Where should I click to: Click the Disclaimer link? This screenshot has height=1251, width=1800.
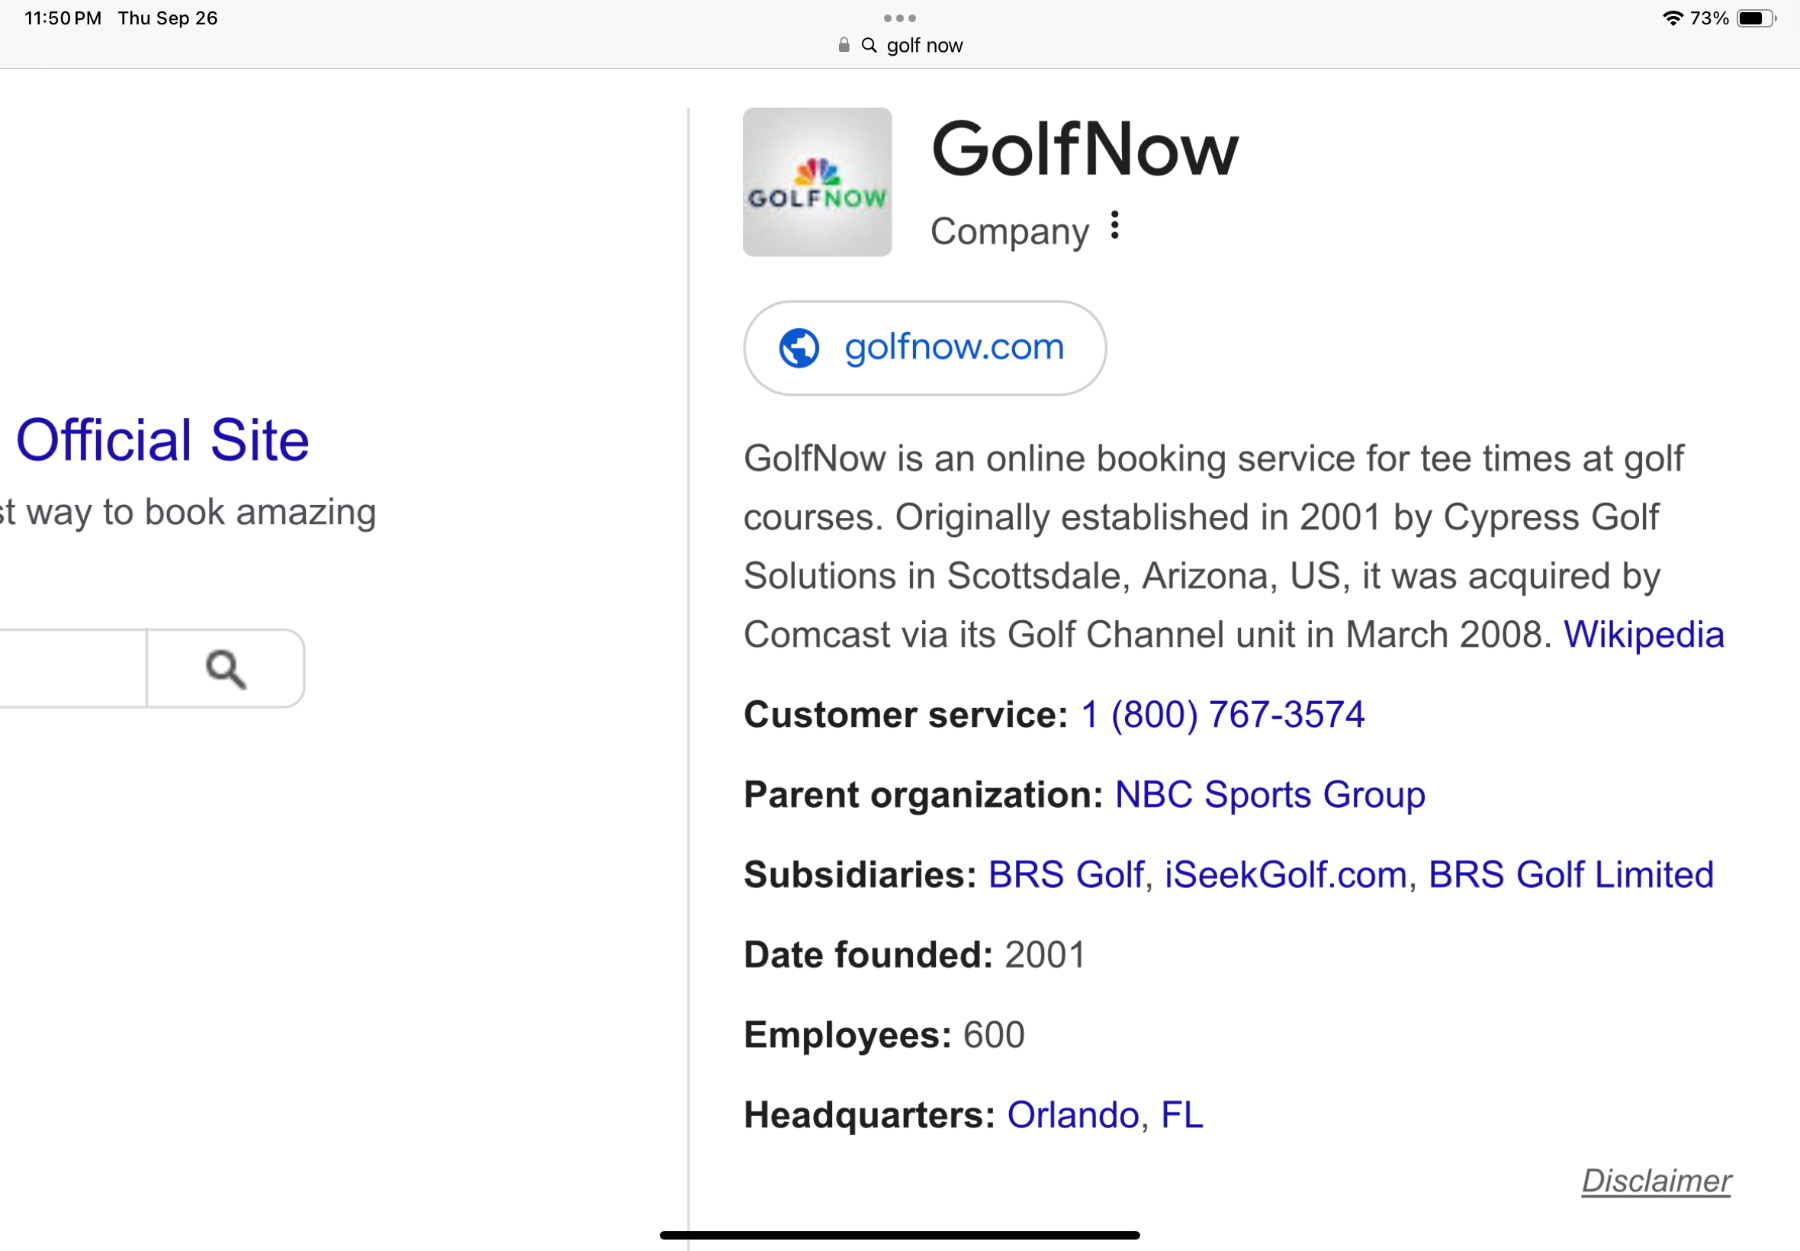click(1655, 1181)
